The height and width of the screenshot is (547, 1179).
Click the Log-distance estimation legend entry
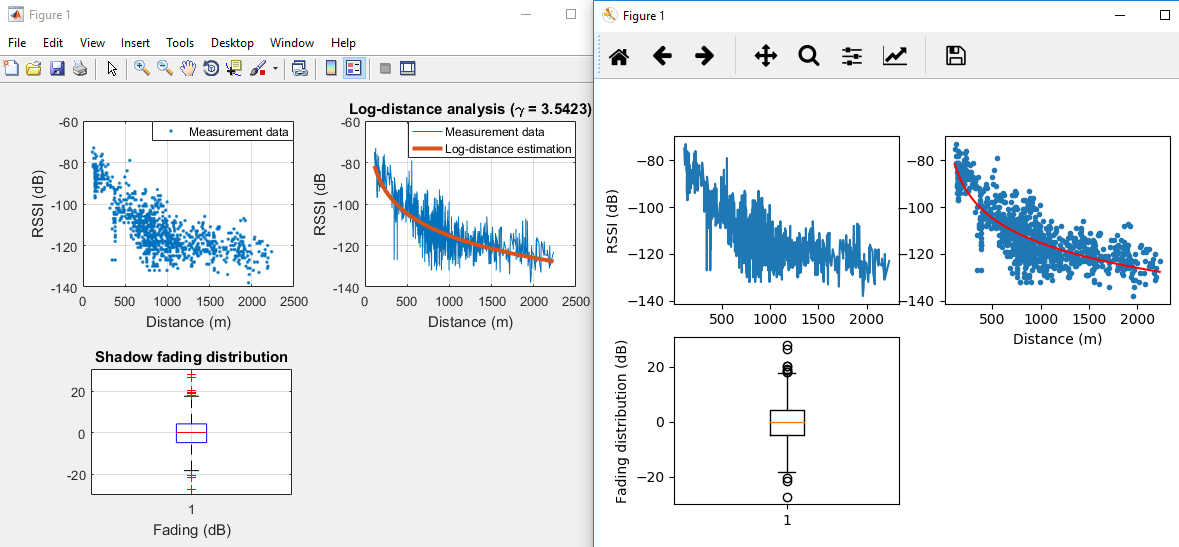point(492,149)
